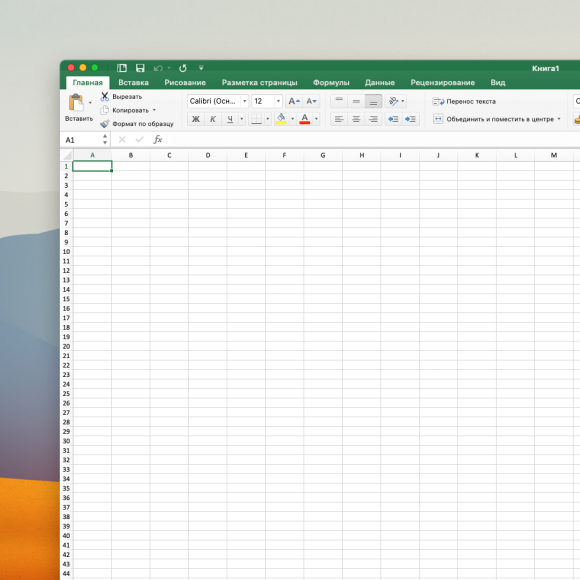Screen dimensions: 580x580
Task: Click the formula bar input area
Action: pyautogui.click(x=373, y=139)
